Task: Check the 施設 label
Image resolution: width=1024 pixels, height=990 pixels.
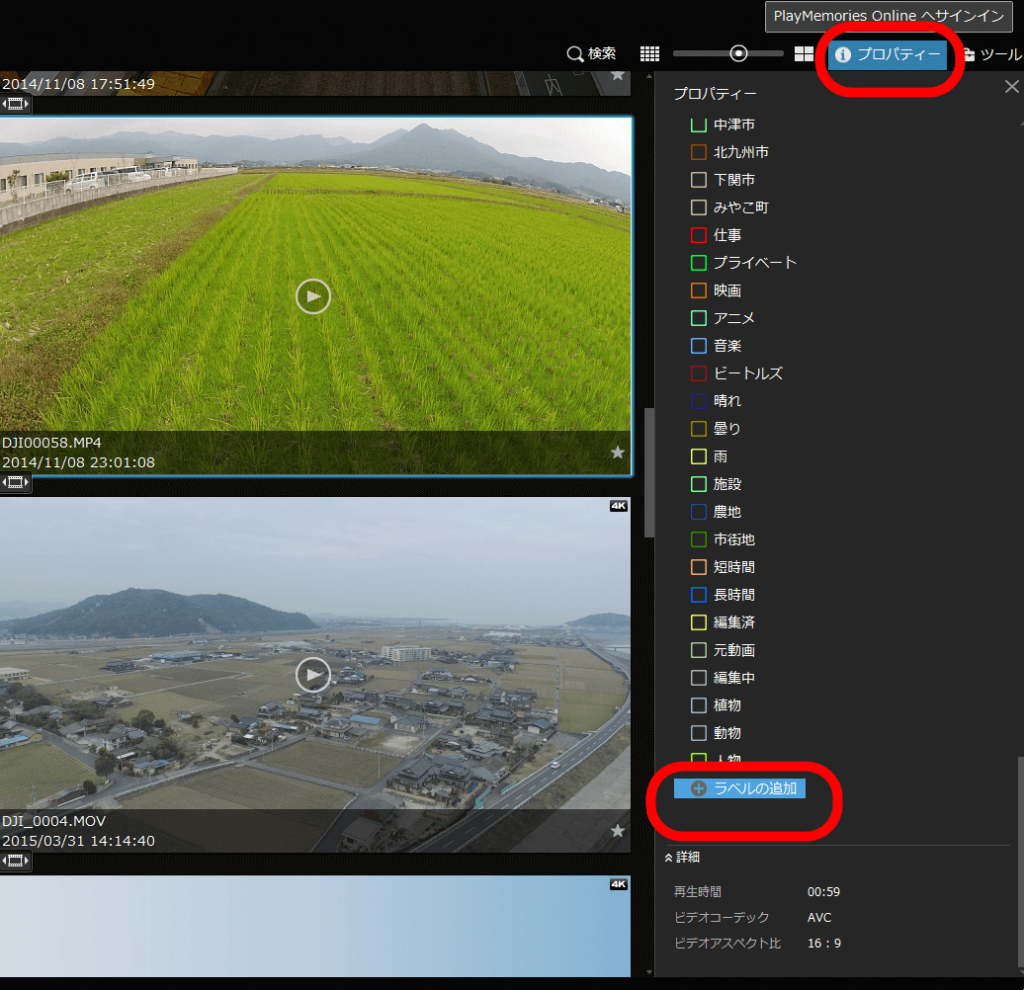Action: [698, 484]
